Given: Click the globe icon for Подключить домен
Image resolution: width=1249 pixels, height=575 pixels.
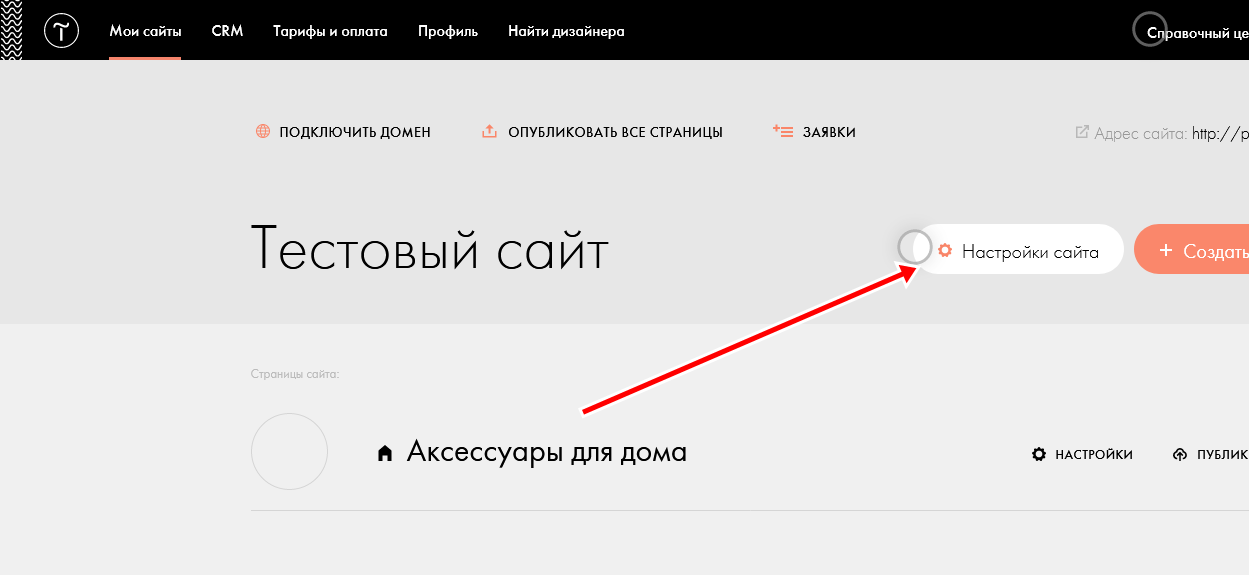Looking at the screenshot, I should (x=263, y=132).
